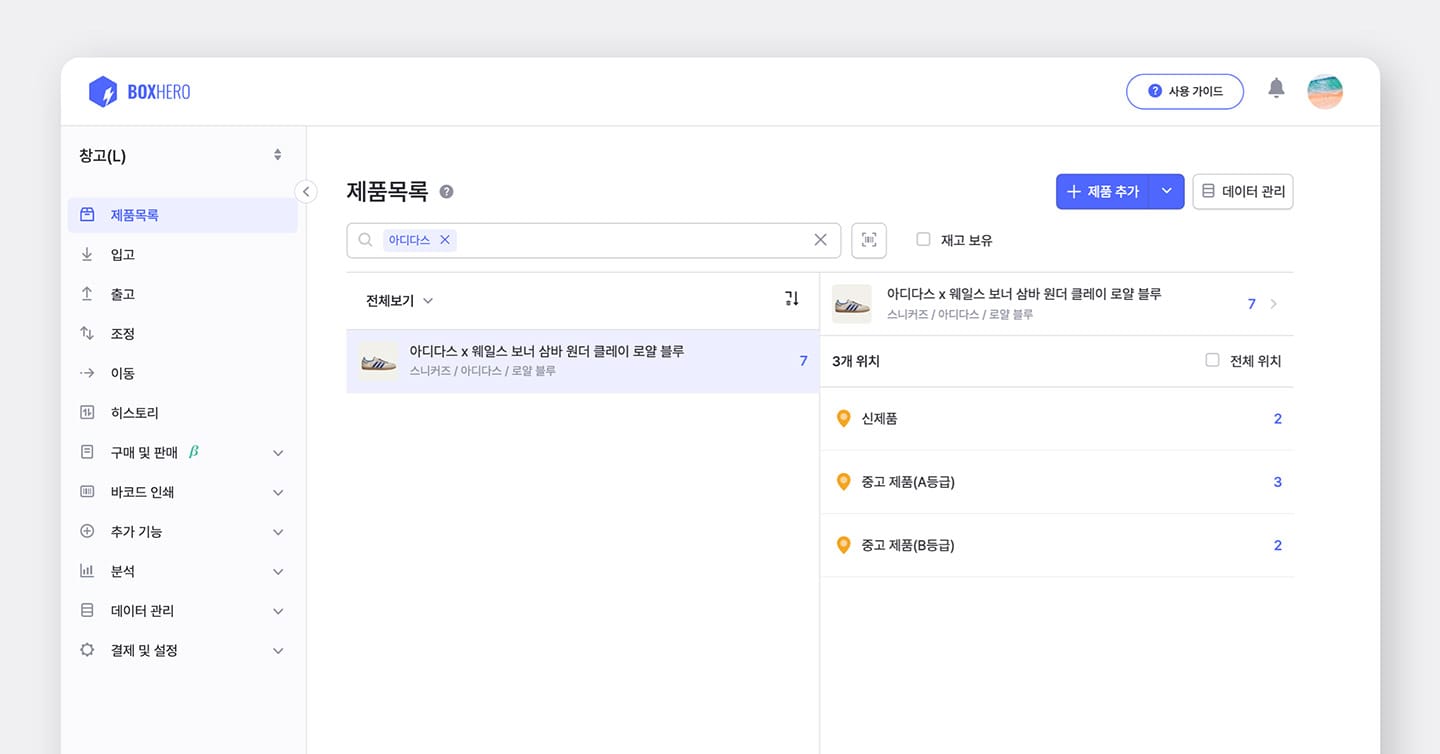Toggle the 전체 위치 checkbox
Image resolution: width=1440 pixels, height=754 pixels.
[x=1212, y=360]
